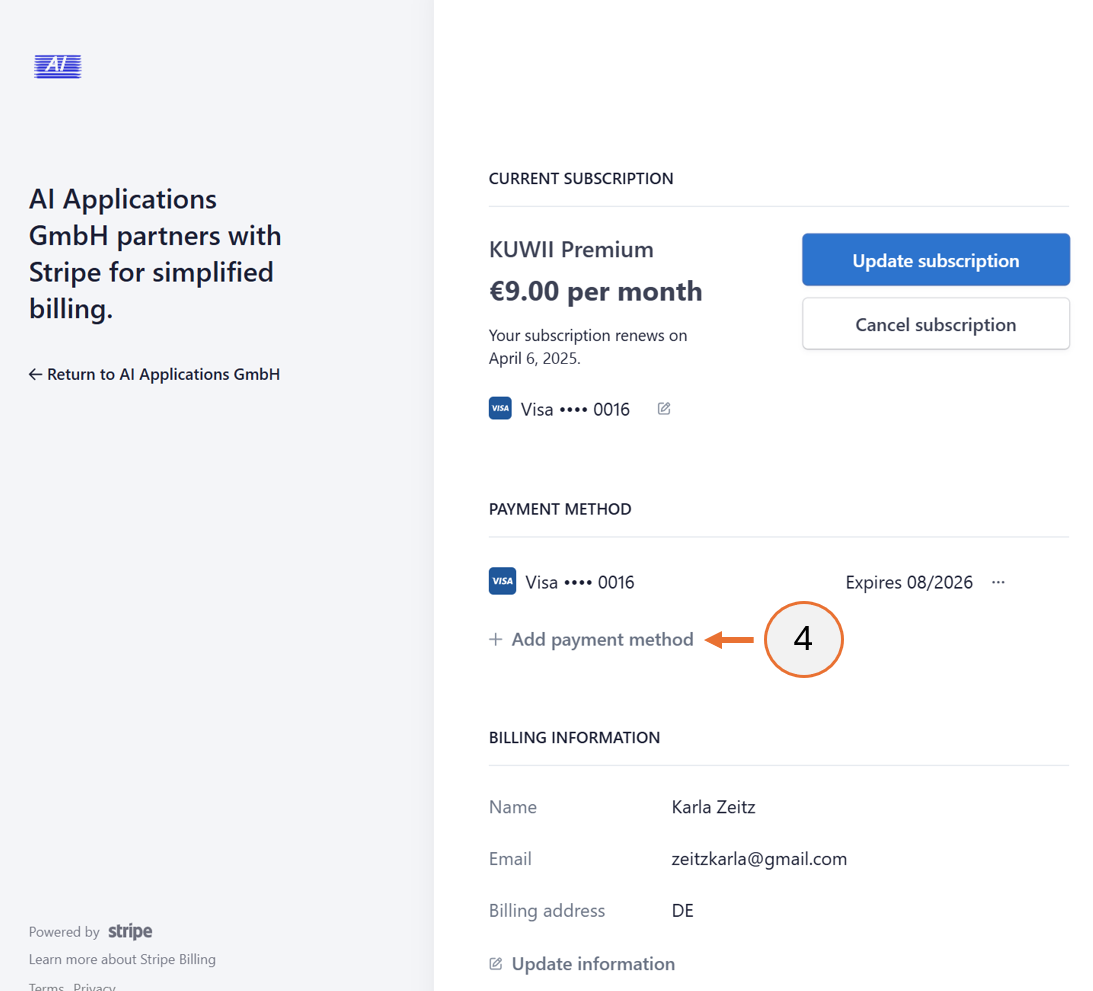This screenshot has width=1093, height=991.
Task: Click the email zeitzkarla@gmail.com
Action: point(759,858)
